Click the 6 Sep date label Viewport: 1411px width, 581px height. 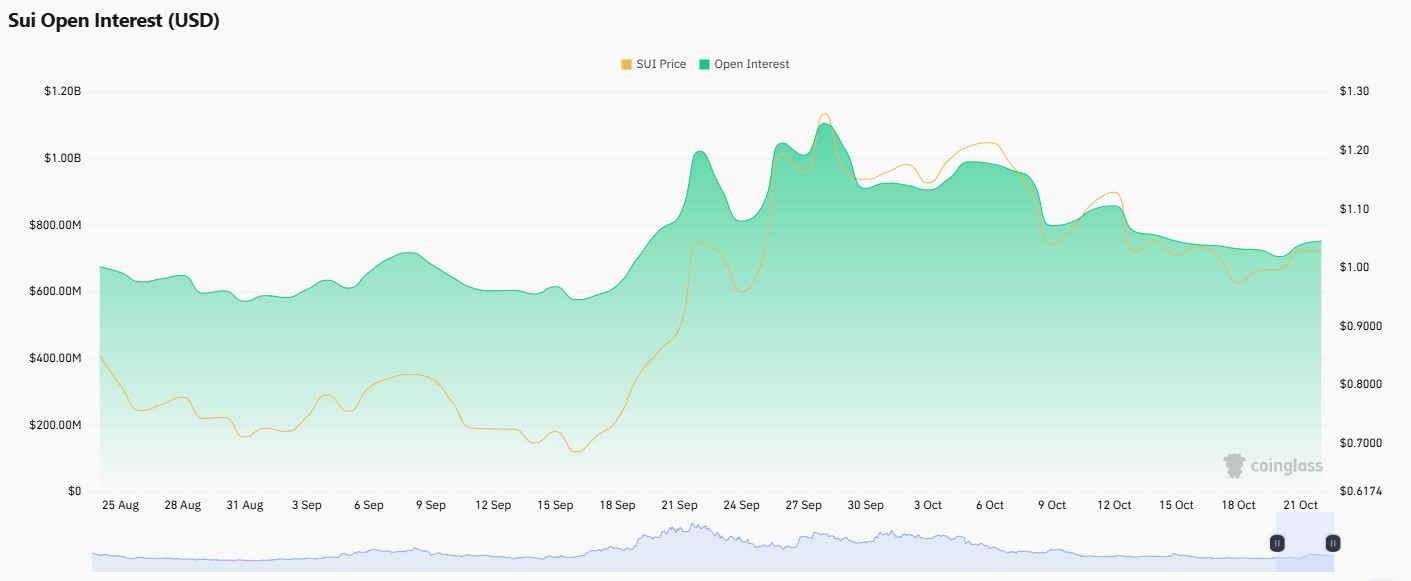point(368,505)
